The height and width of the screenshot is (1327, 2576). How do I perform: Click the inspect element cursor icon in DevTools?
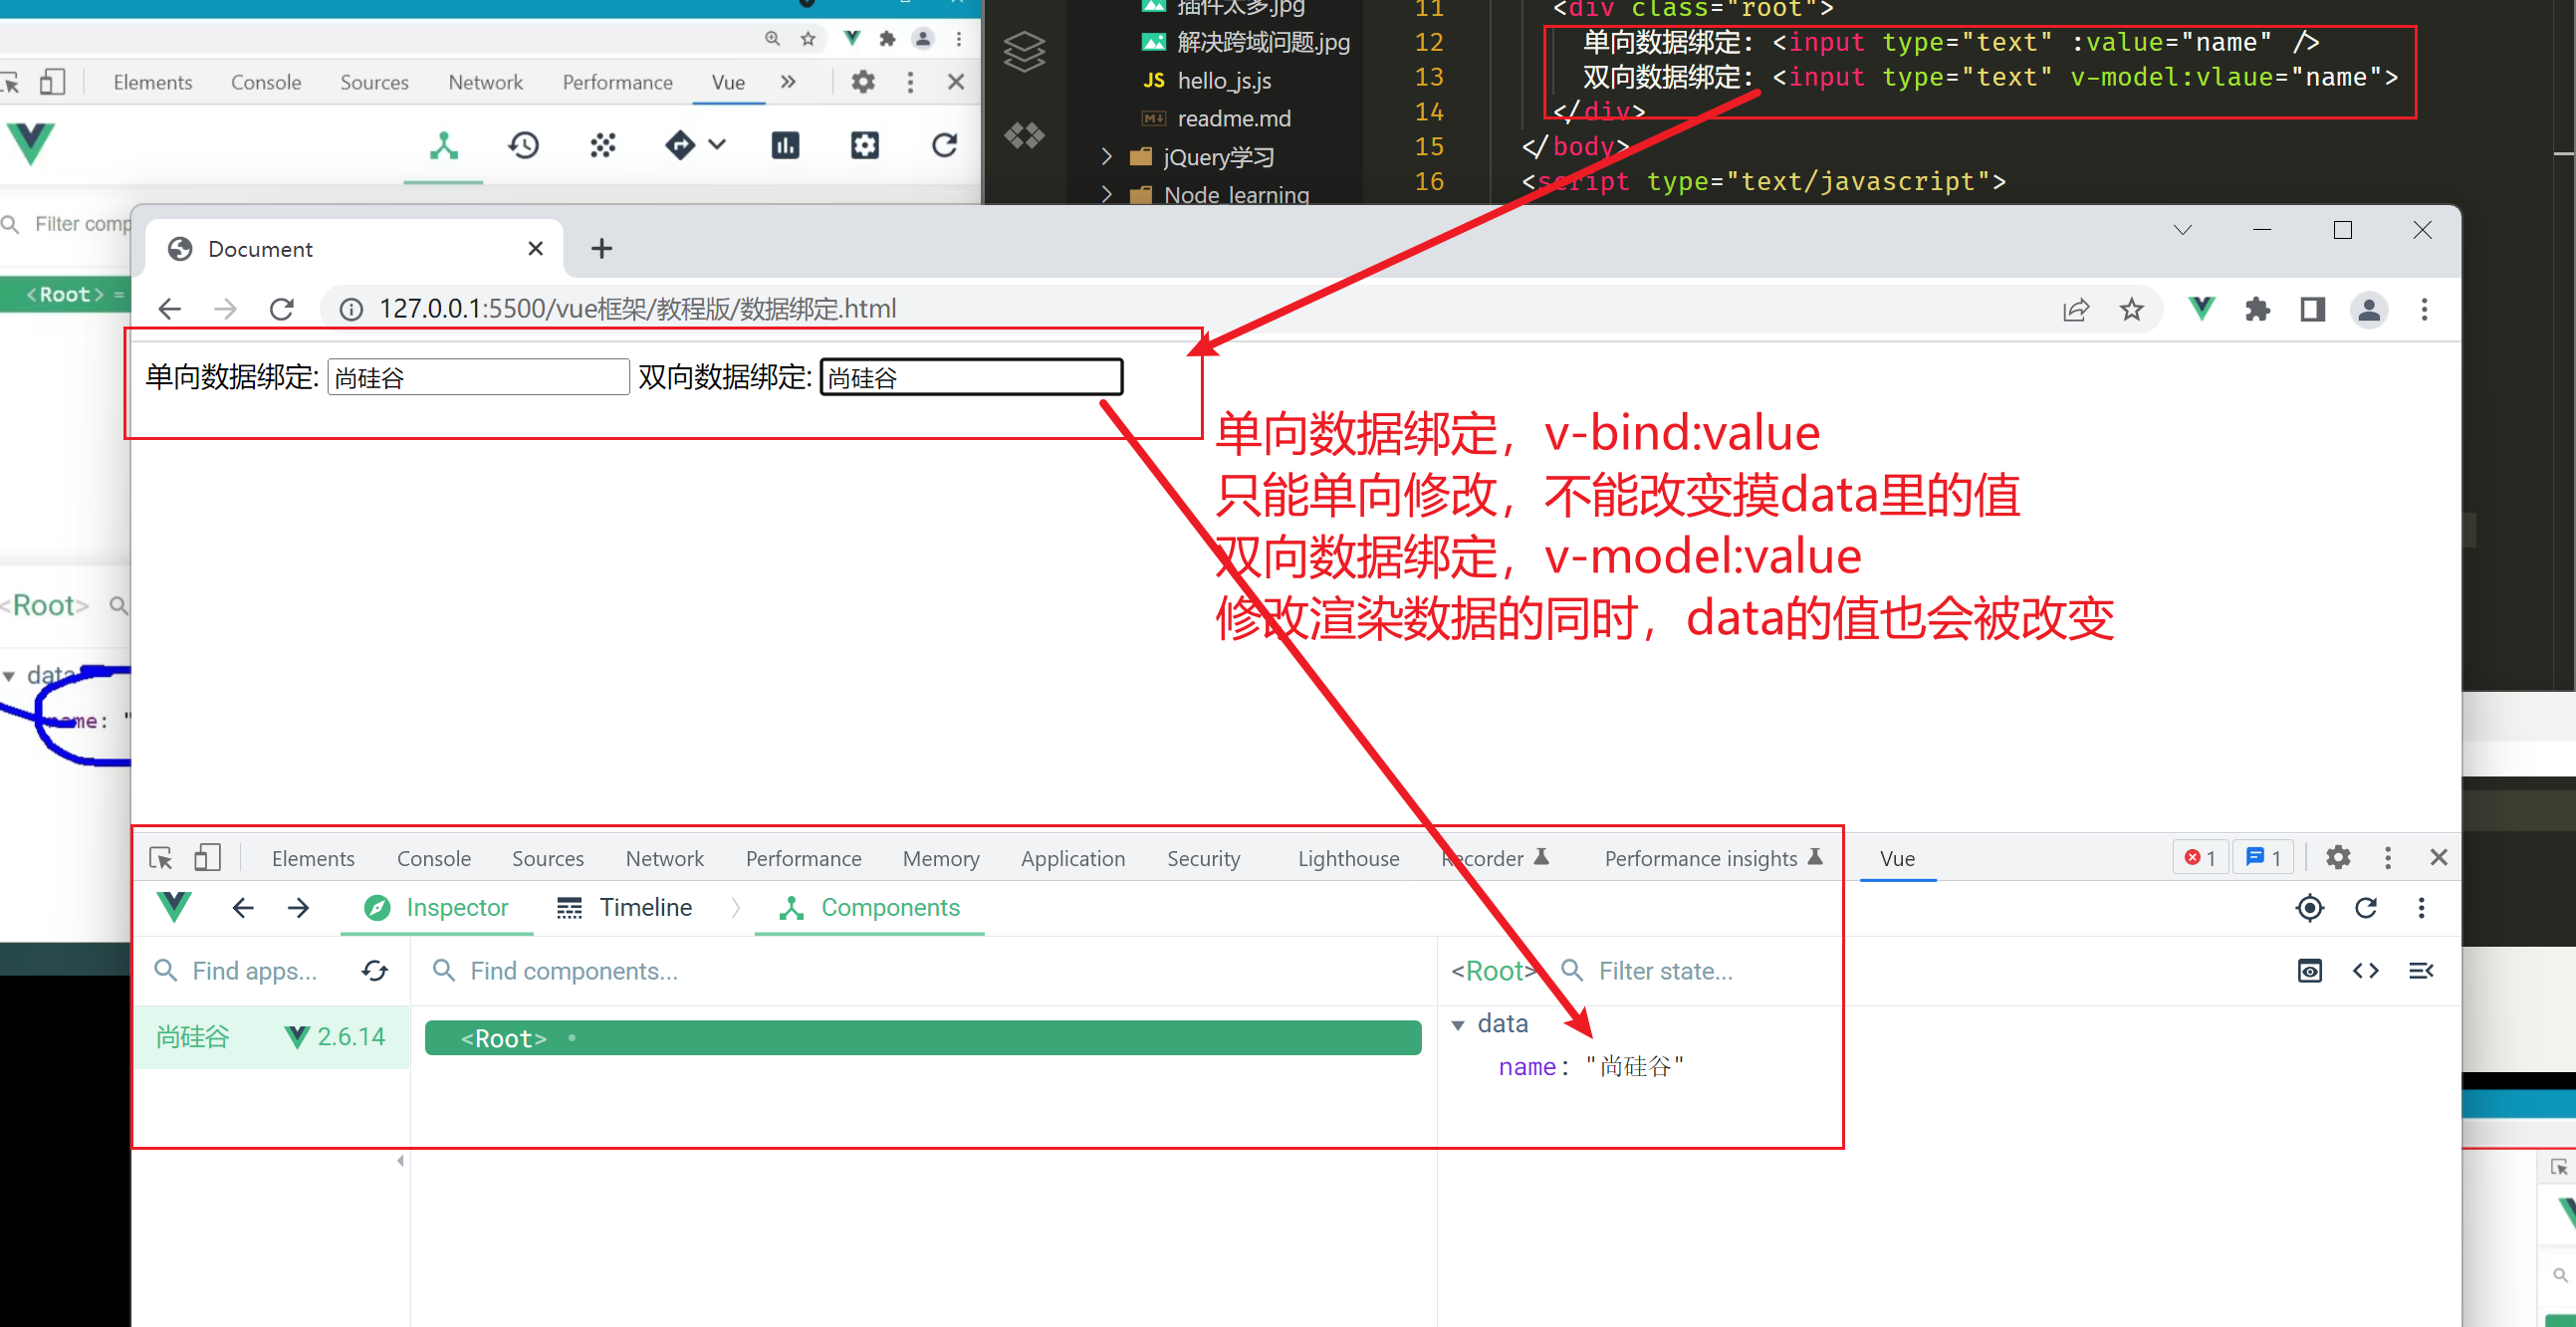[x=161, y=858]
